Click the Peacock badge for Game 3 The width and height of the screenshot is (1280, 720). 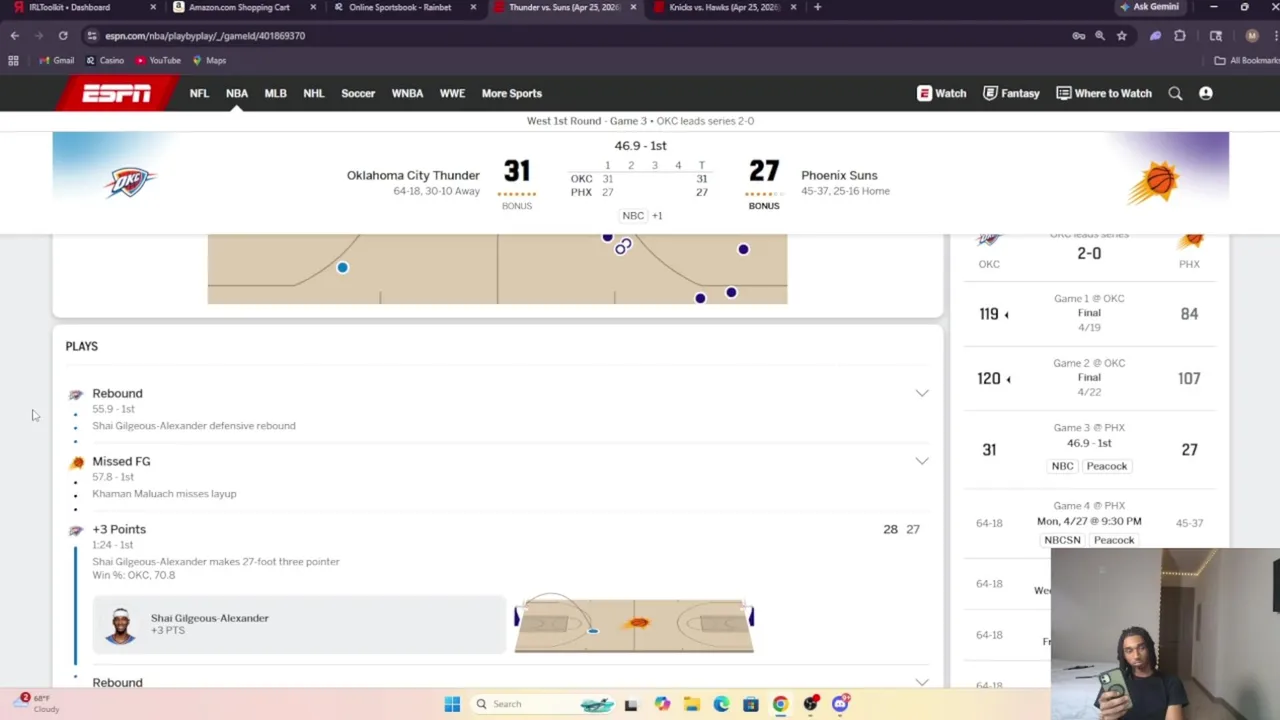1107,466
